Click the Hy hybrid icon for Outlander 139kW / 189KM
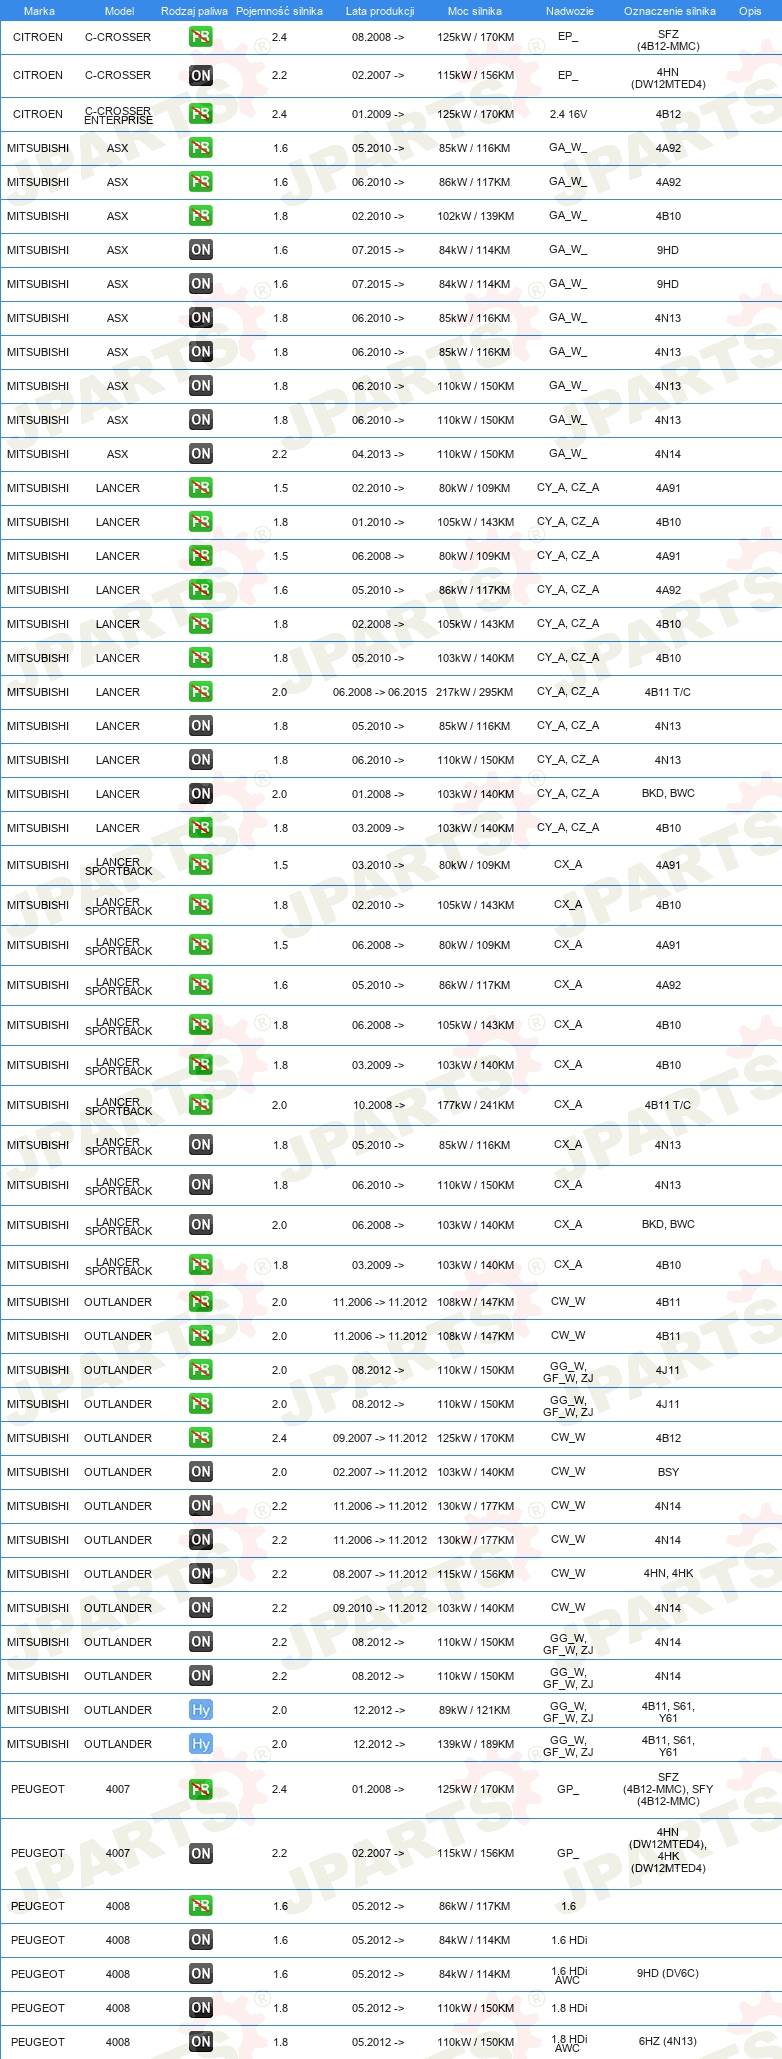This screenshot has width=782, height=2059. pos(201,1744)
